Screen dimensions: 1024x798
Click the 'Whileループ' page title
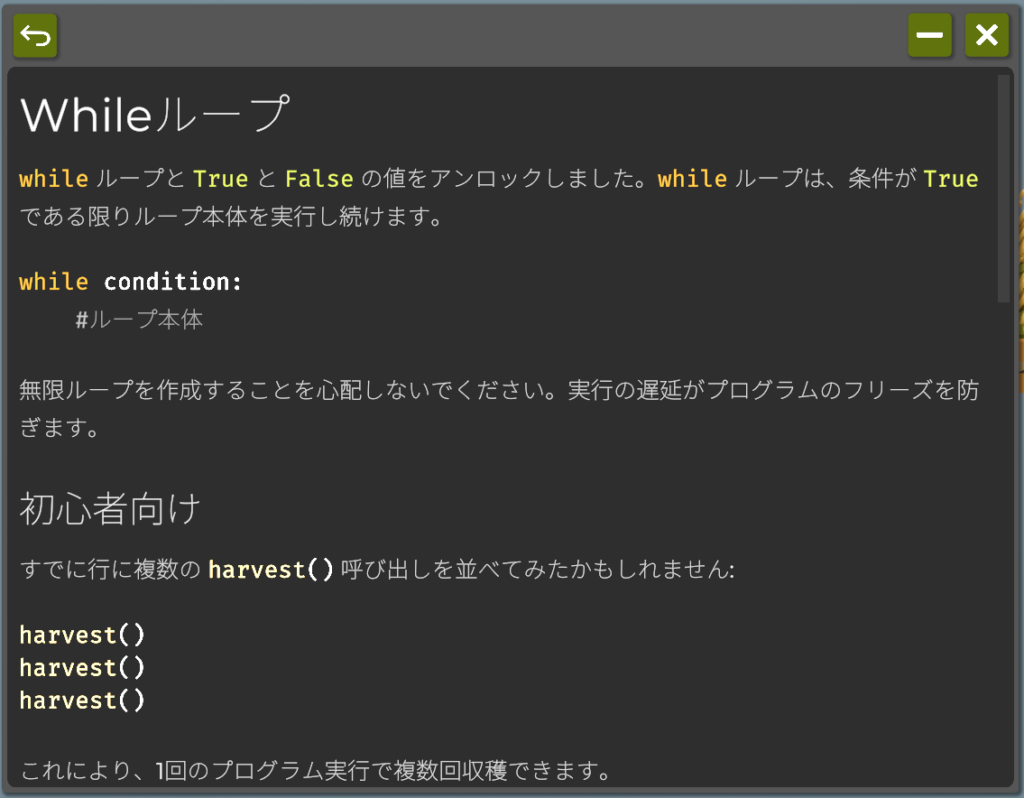pos(155,115)
